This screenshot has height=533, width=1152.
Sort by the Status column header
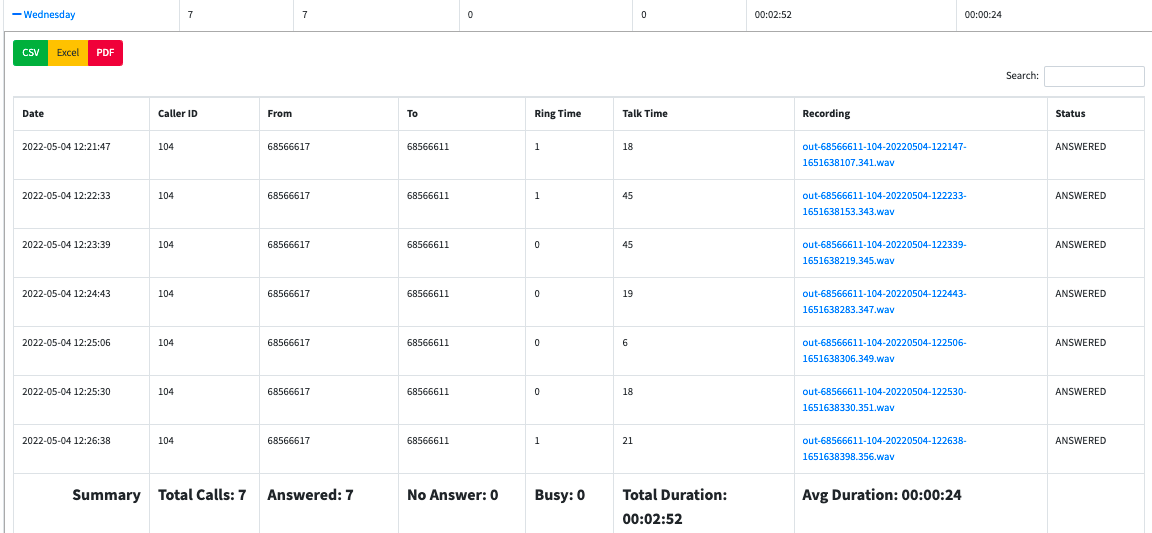pos(1095,114)
